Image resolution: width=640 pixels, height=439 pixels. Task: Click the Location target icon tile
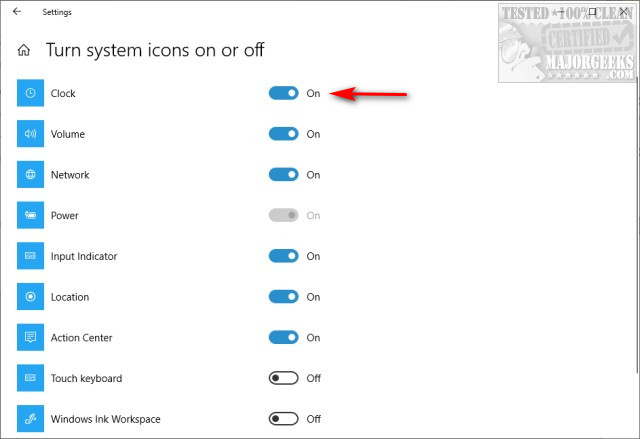(30, 297)
